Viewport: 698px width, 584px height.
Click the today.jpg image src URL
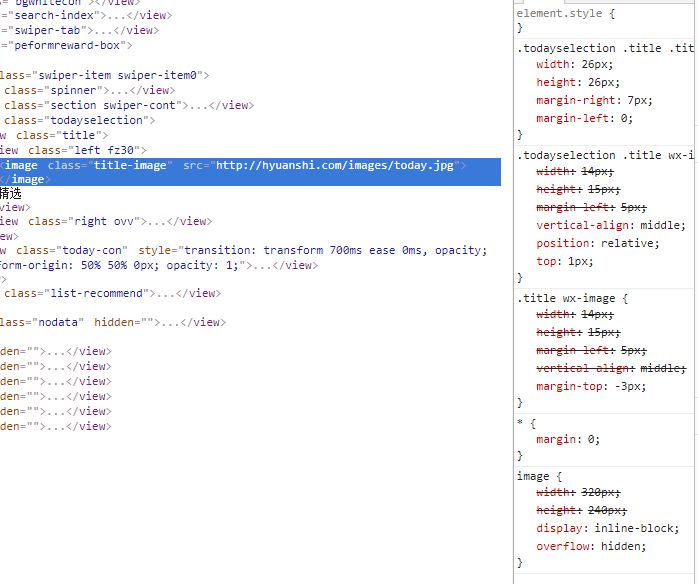335,165
